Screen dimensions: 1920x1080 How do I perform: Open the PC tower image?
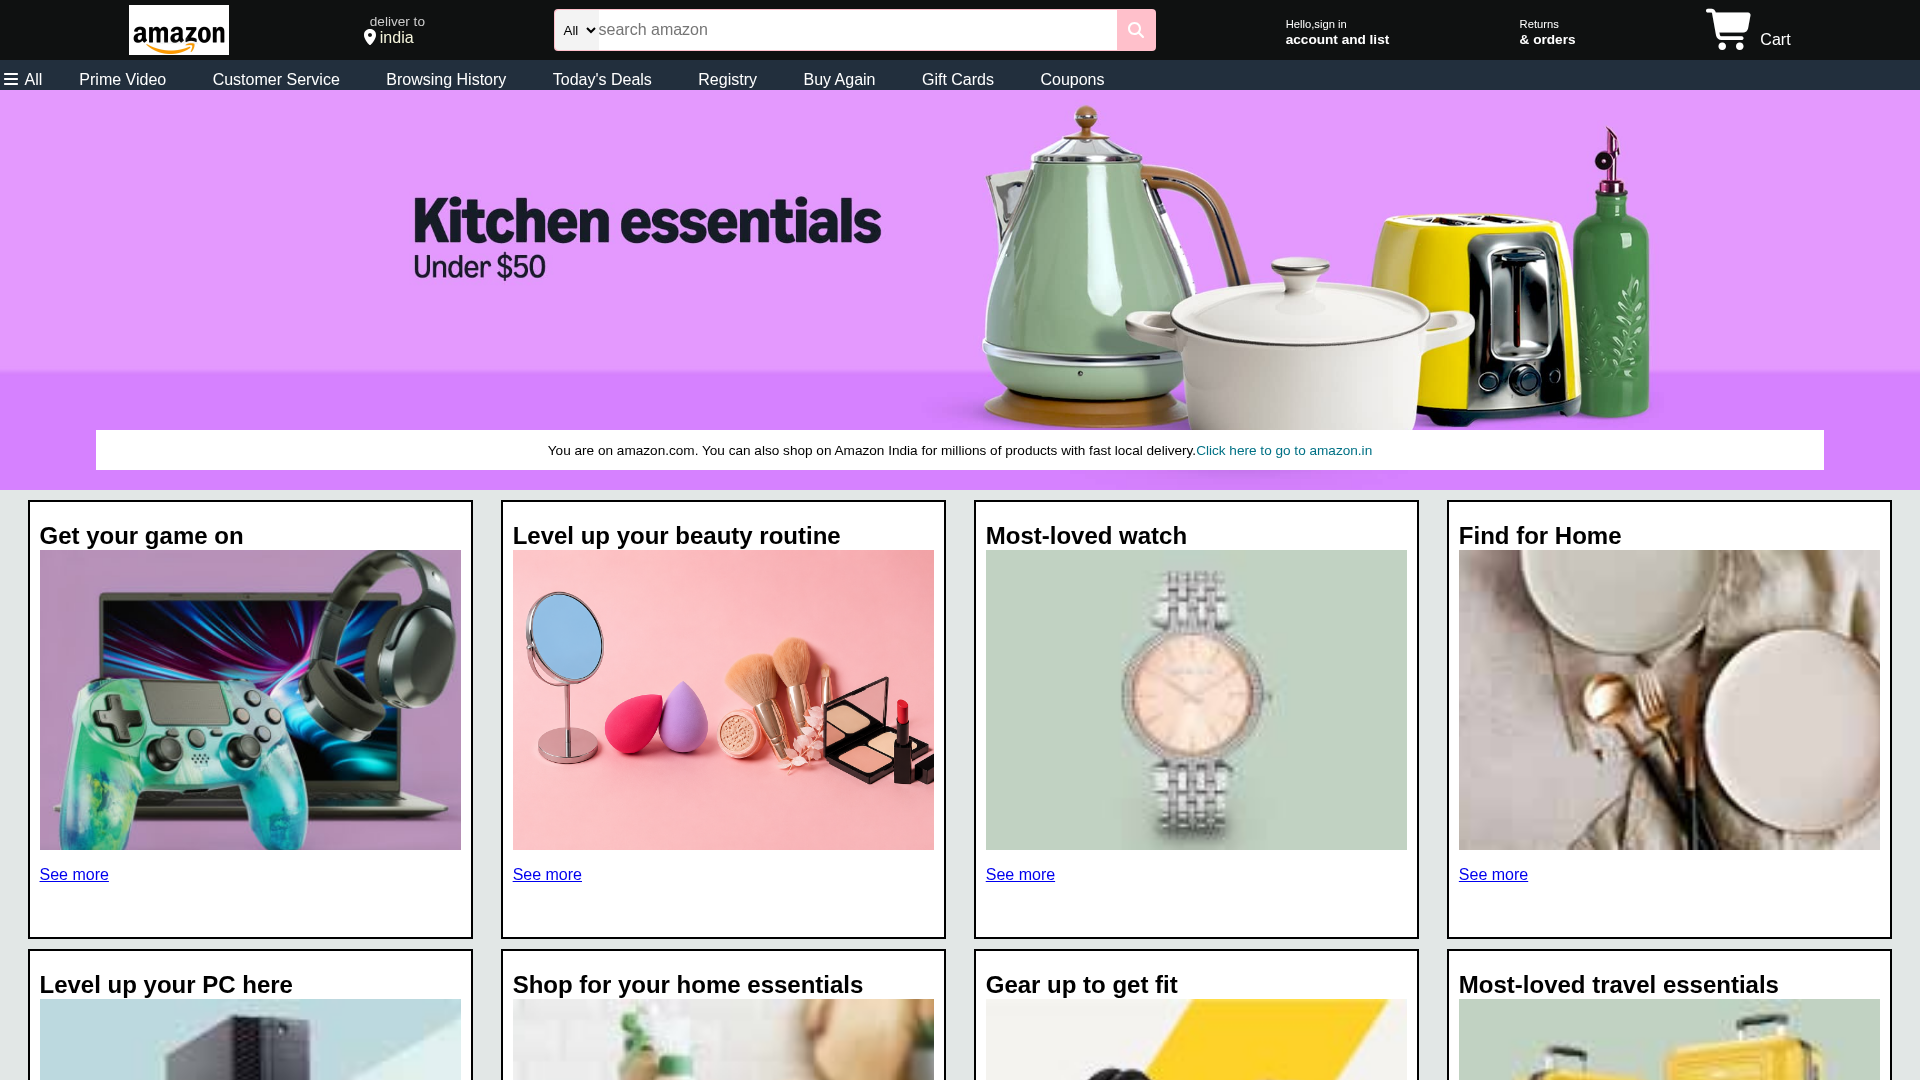click(250, 1040)
